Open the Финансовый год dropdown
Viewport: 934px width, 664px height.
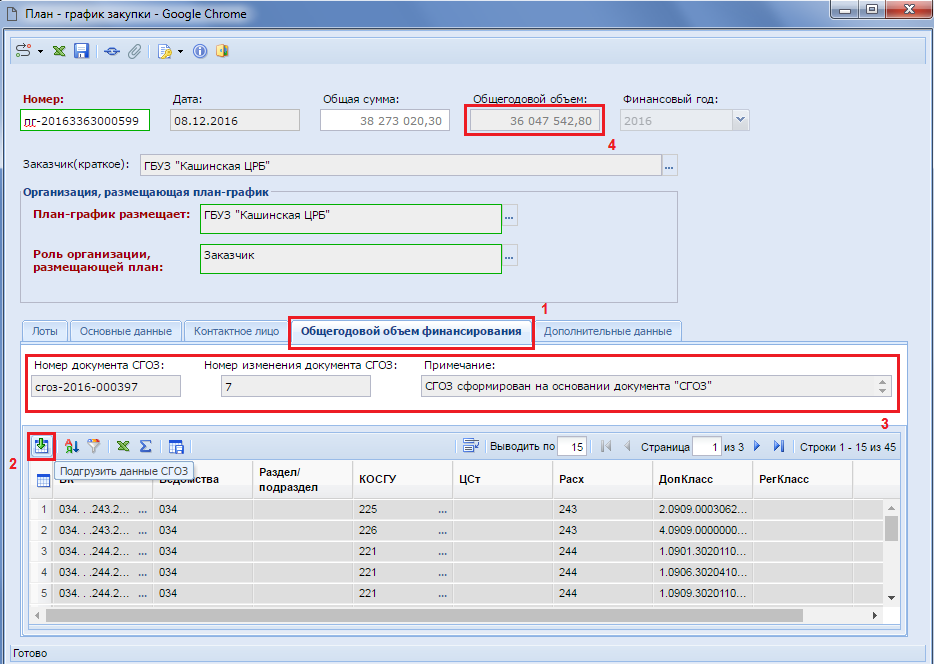click(739, 121)
